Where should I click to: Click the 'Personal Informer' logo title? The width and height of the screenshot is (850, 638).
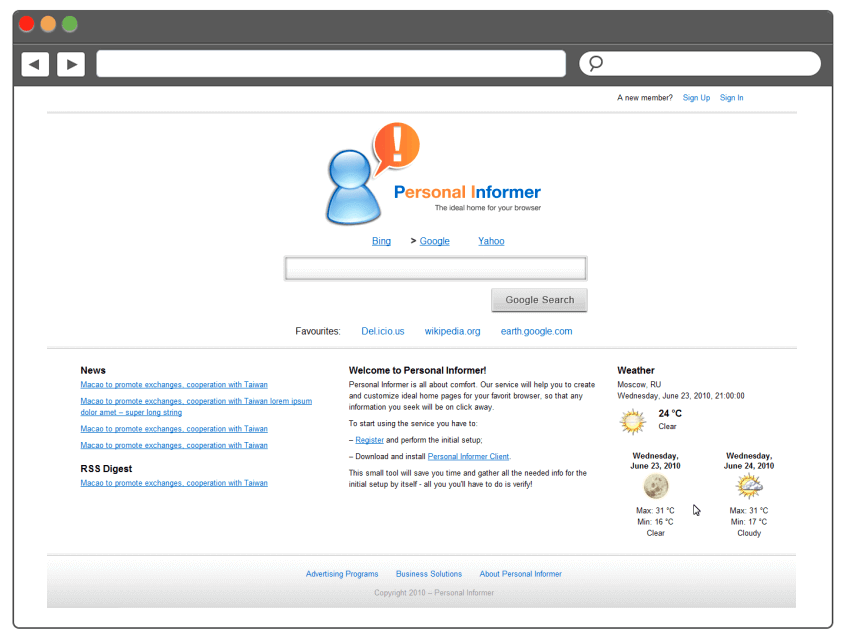coord(467,192)
